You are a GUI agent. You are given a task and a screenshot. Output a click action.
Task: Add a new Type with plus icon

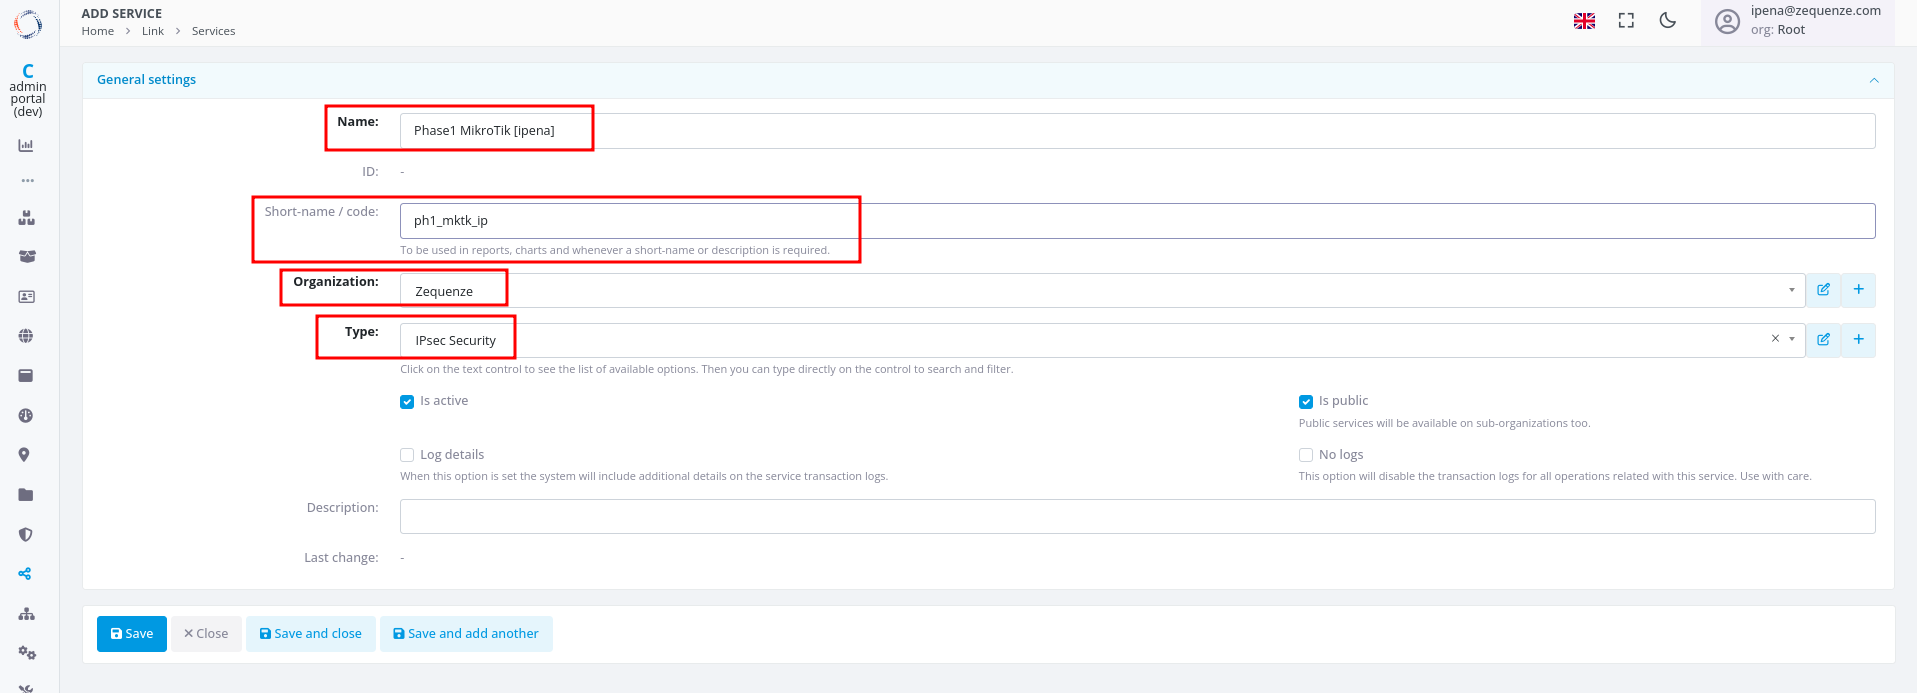point(1858,340)
